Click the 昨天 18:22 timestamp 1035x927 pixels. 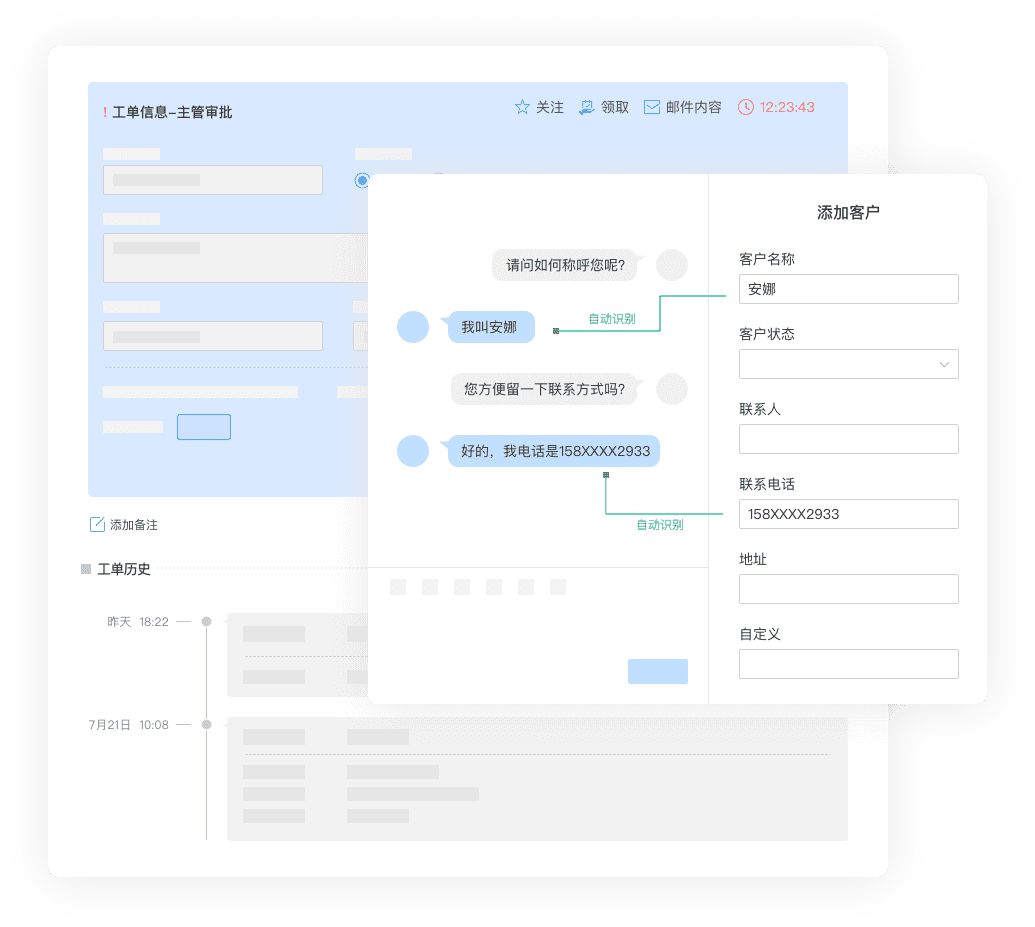(138, 621)
